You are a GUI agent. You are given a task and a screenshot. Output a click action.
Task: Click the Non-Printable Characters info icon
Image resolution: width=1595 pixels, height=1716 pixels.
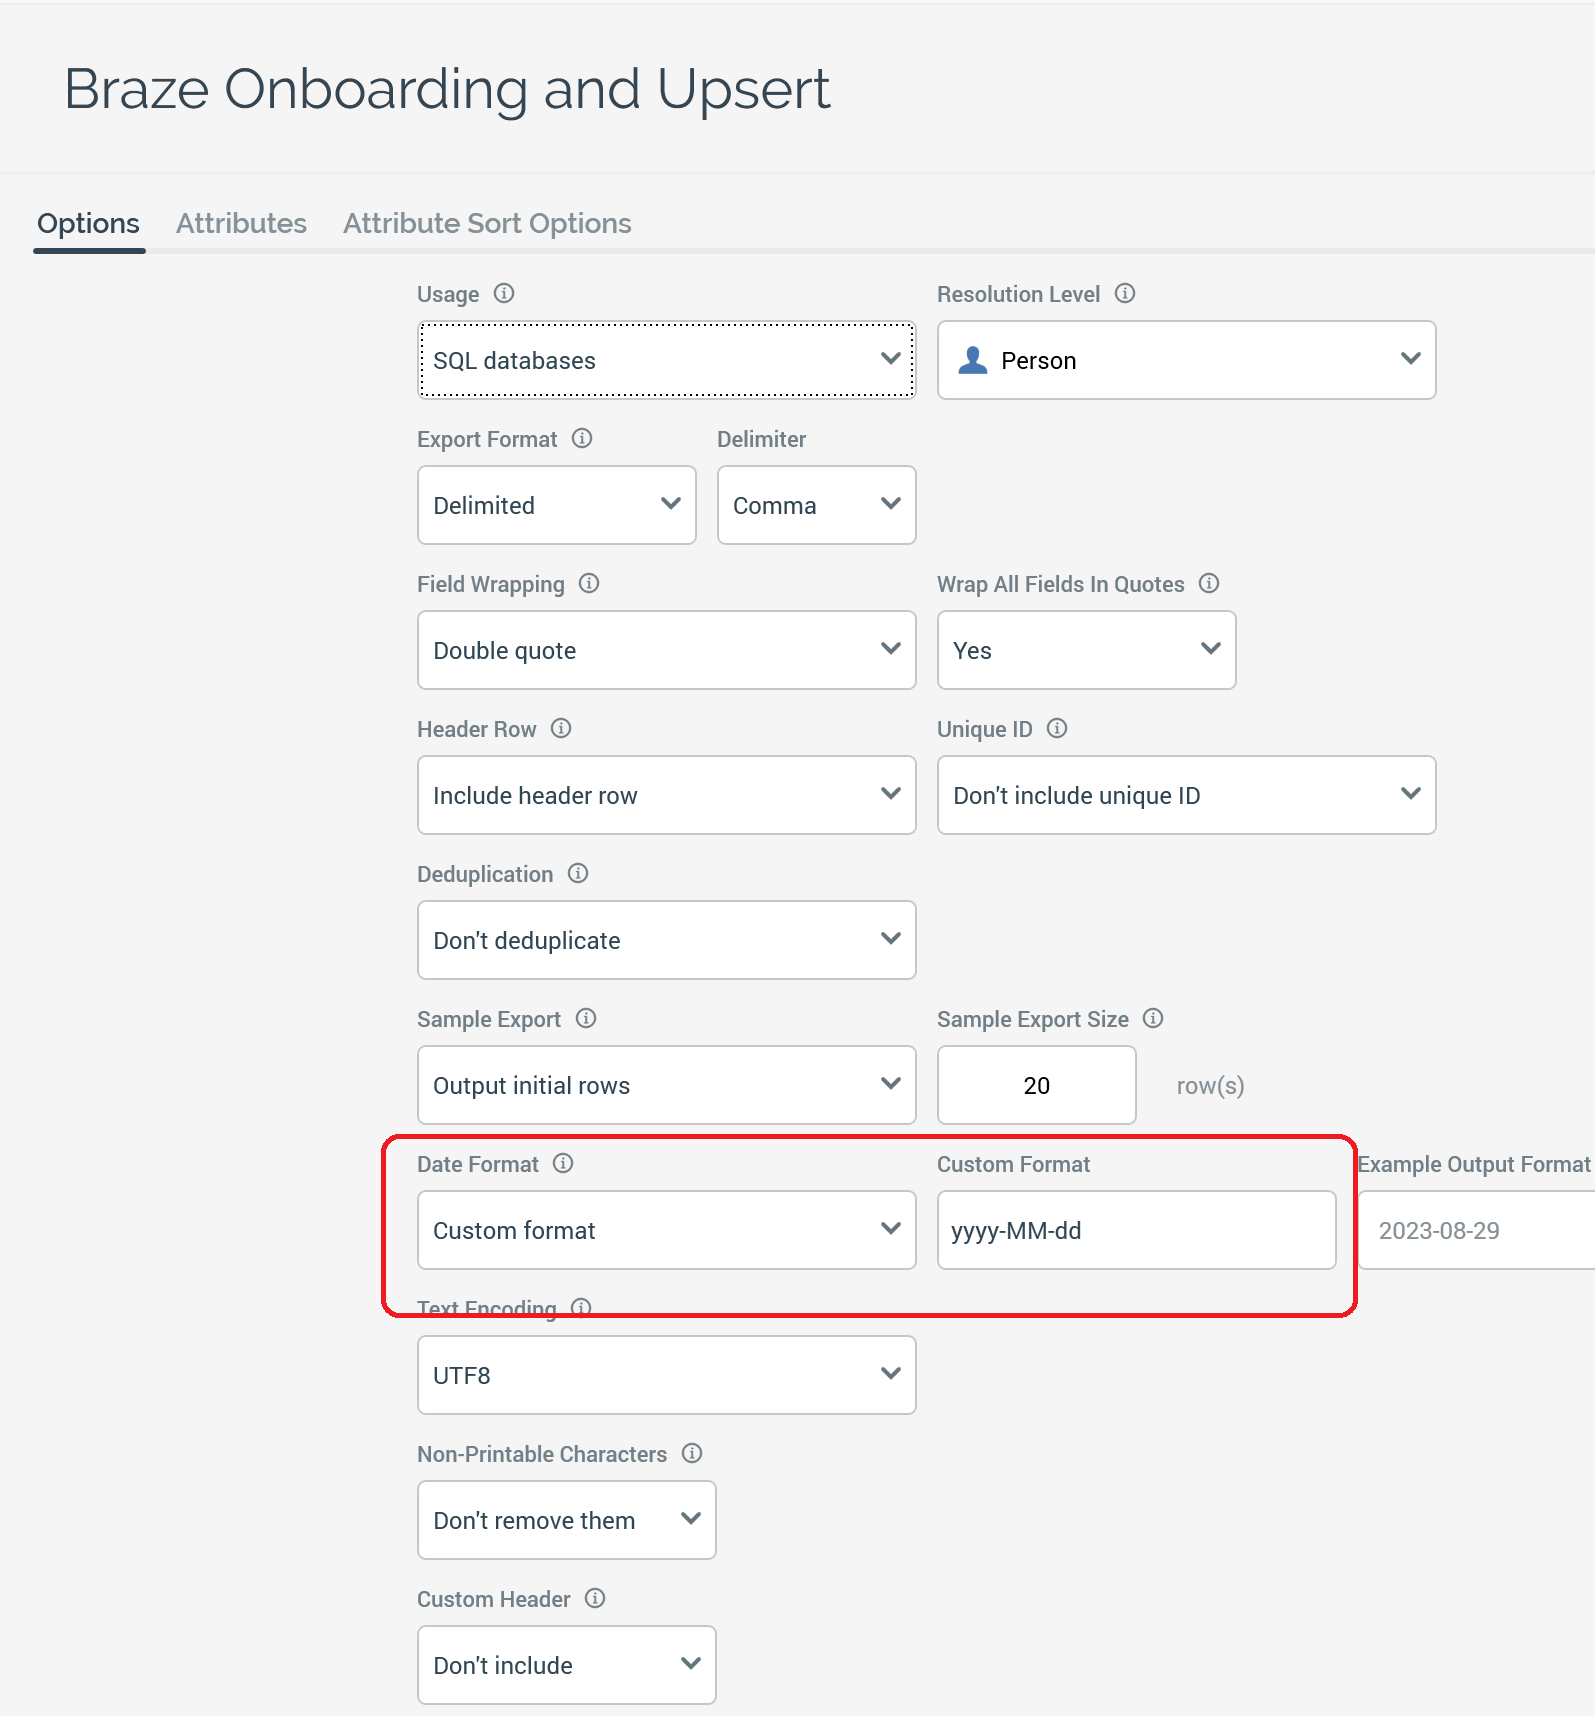[692, 1453]
